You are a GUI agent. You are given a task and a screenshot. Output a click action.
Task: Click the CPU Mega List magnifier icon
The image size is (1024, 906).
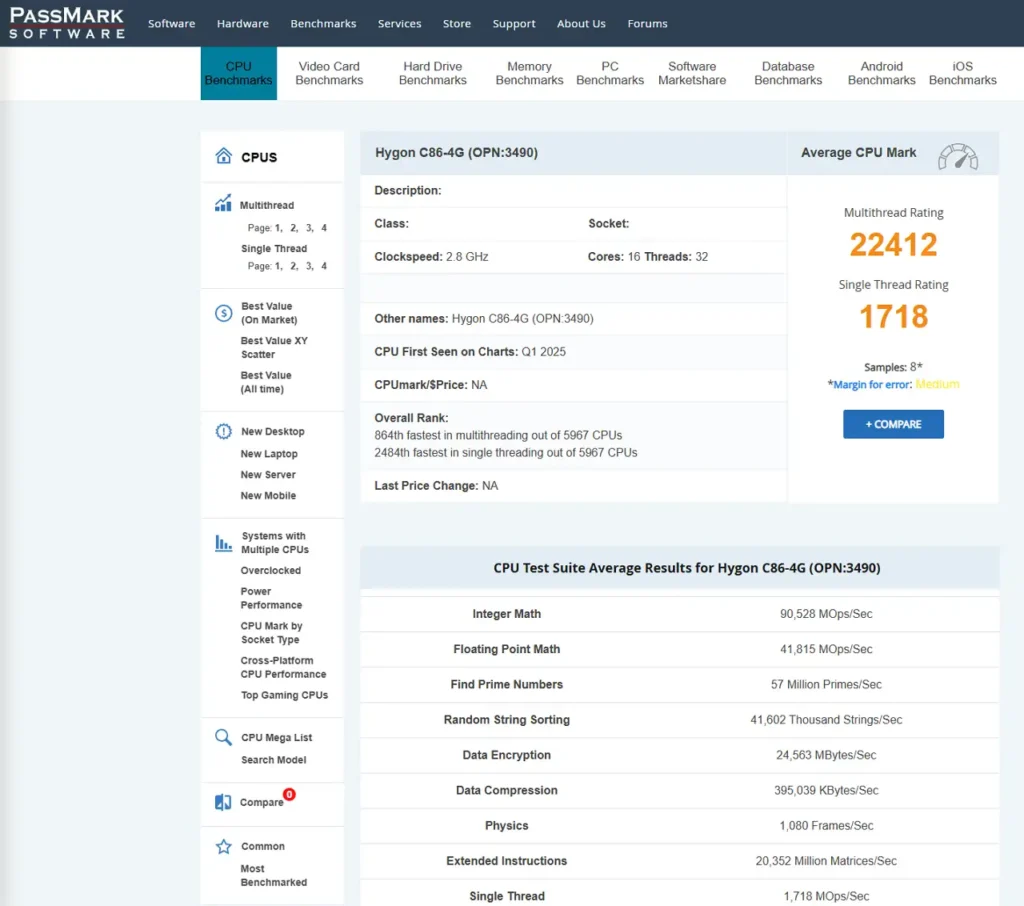pos(223,737)
